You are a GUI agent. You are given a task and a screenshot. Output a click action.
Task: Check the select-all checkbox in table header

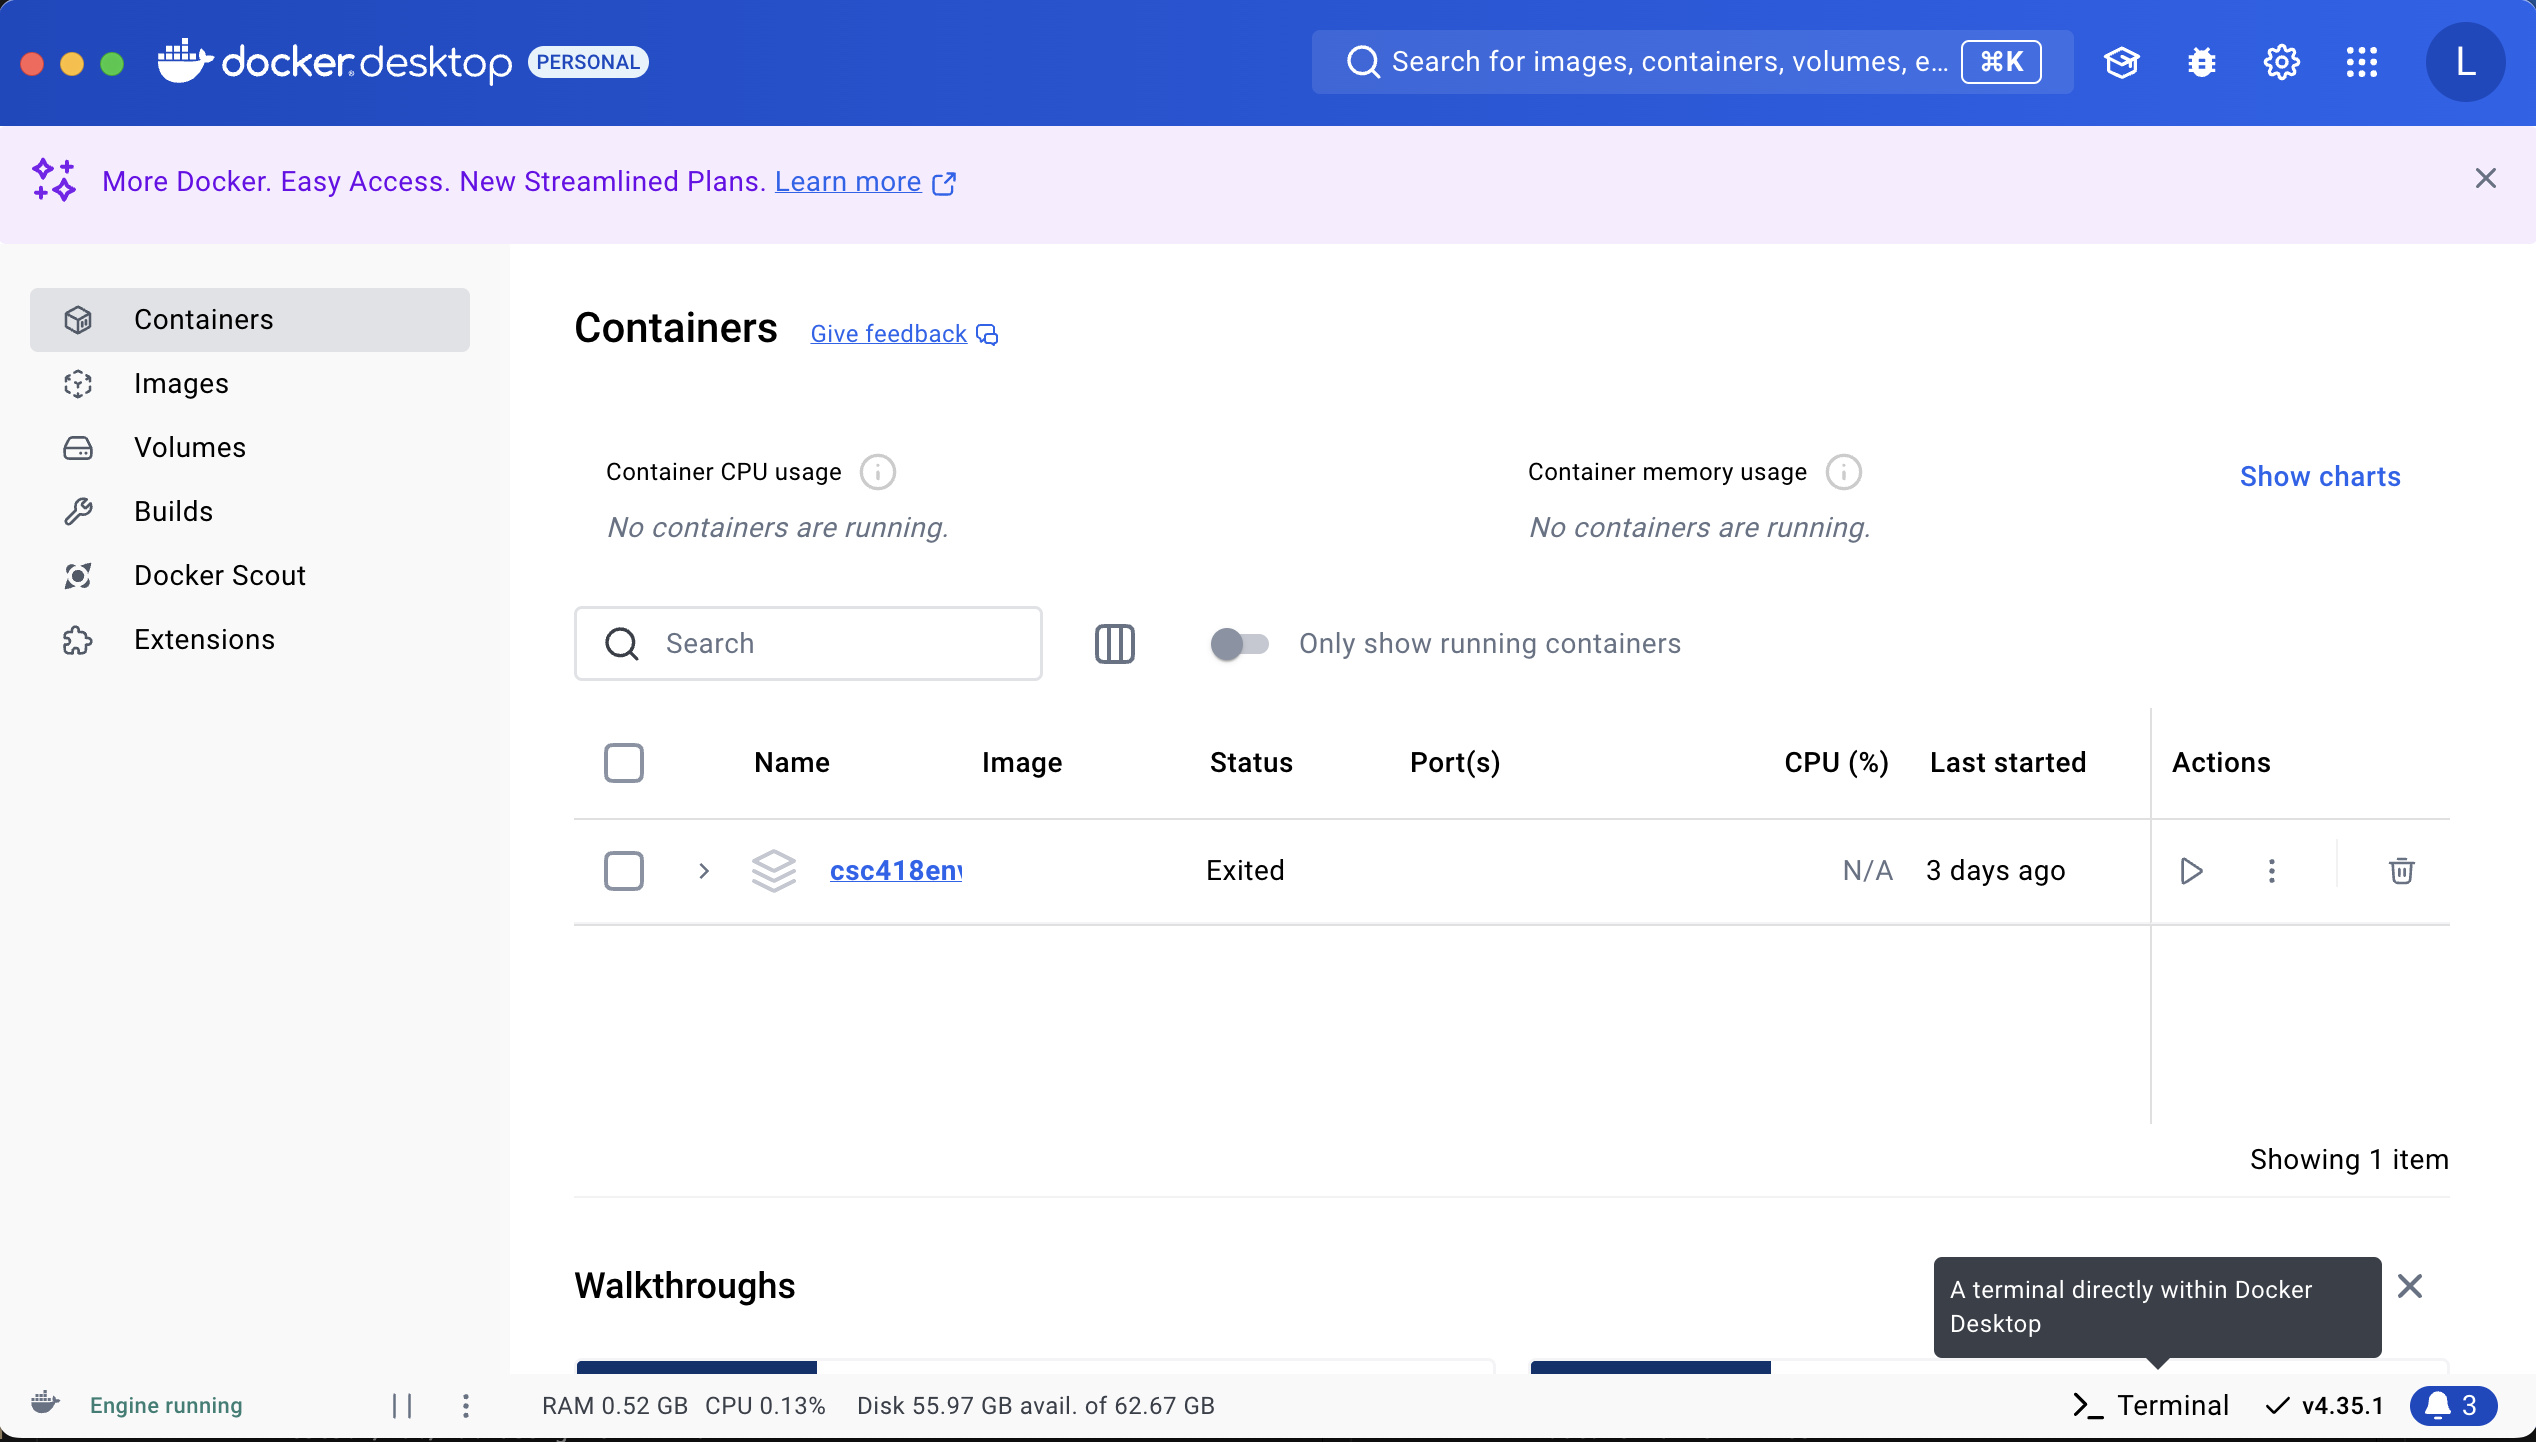click(x=624, y=763)
